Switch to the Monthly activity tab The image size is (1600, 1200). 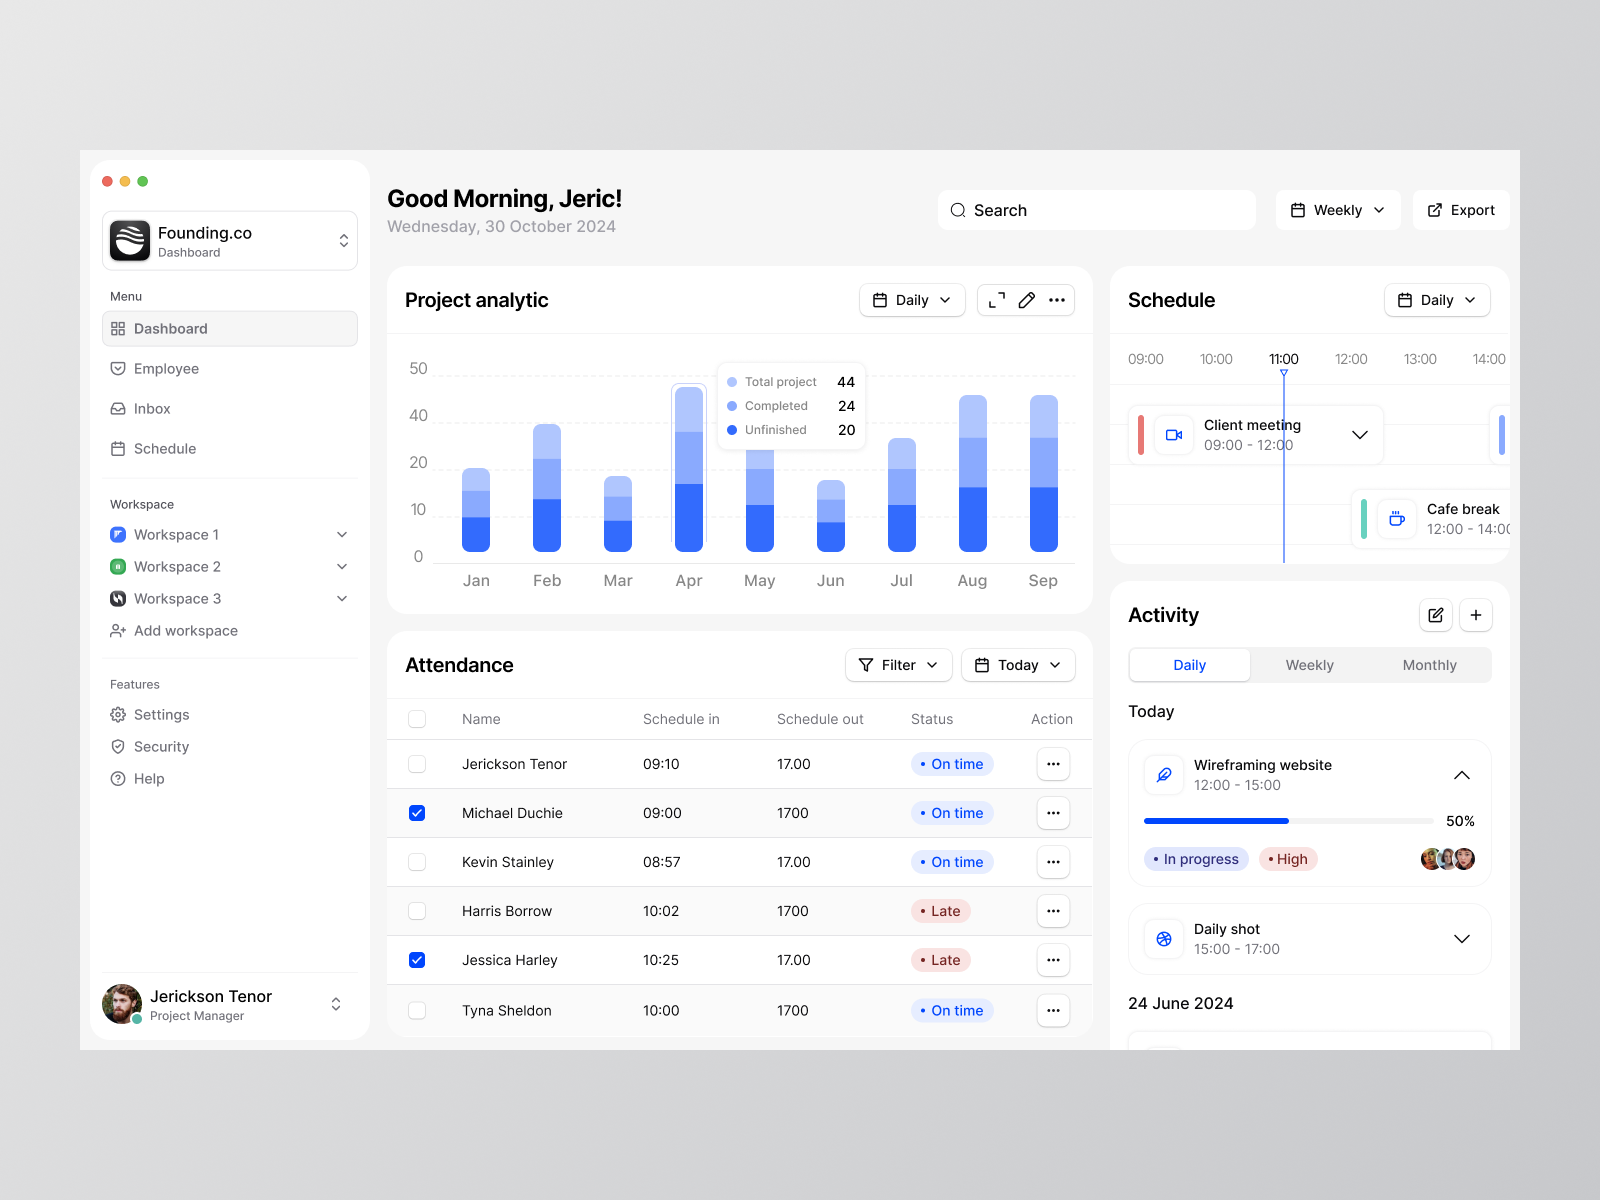pos(1429,664)
